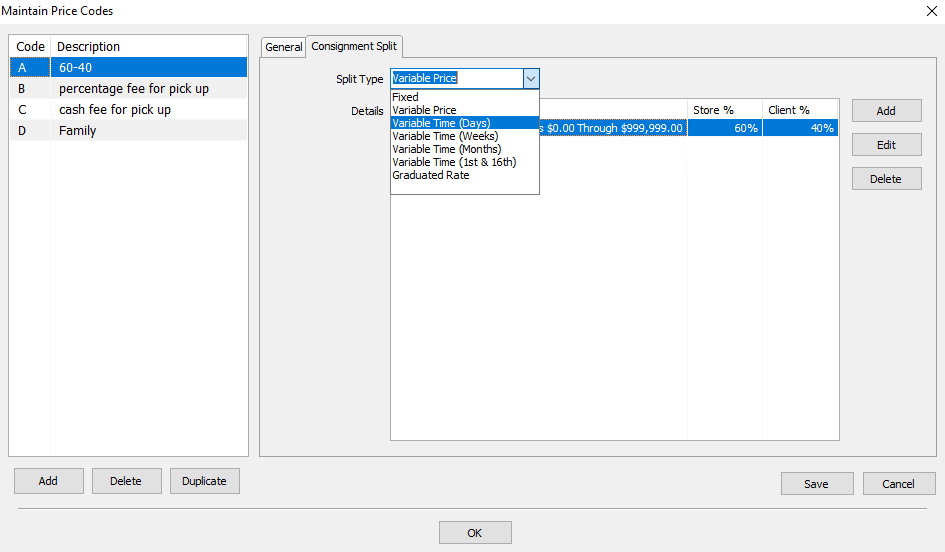Image resolution: width=945 pixels, height=552 pixels.
Task: Delete the selected split detail
Action: [886, 179]
